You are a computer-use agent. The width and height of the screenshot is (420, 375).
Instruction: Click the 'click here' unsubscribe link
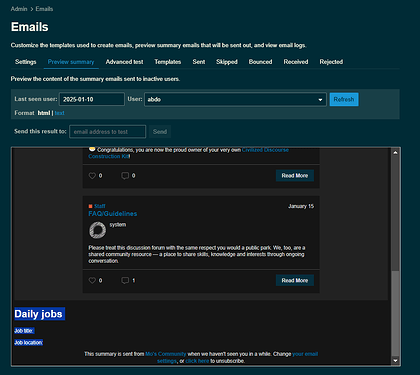(197, 361)
